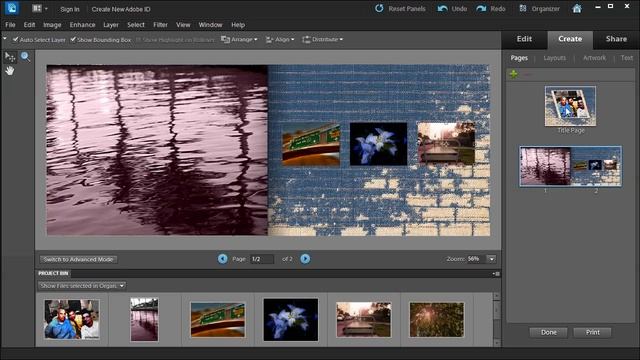Select the Artwork sub-tab
The image size is (640, 360).
click(594, 58)
